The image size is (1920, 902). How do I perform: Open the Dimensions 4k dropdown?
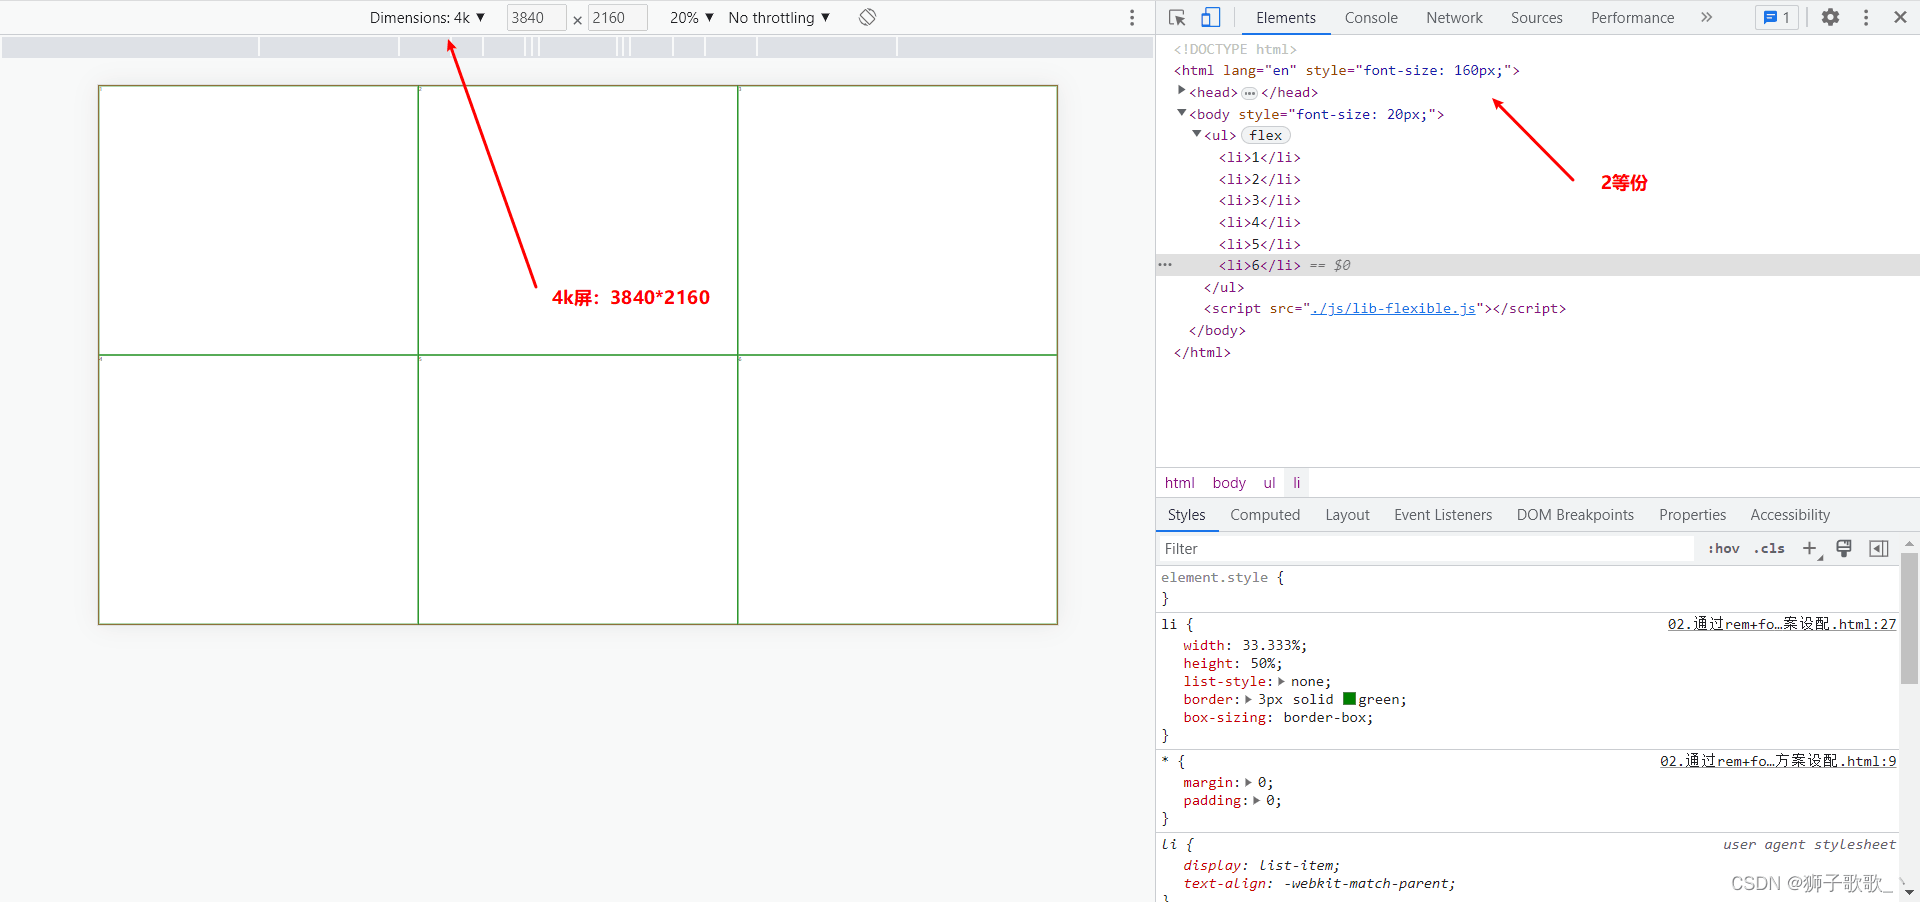[427, 17]
